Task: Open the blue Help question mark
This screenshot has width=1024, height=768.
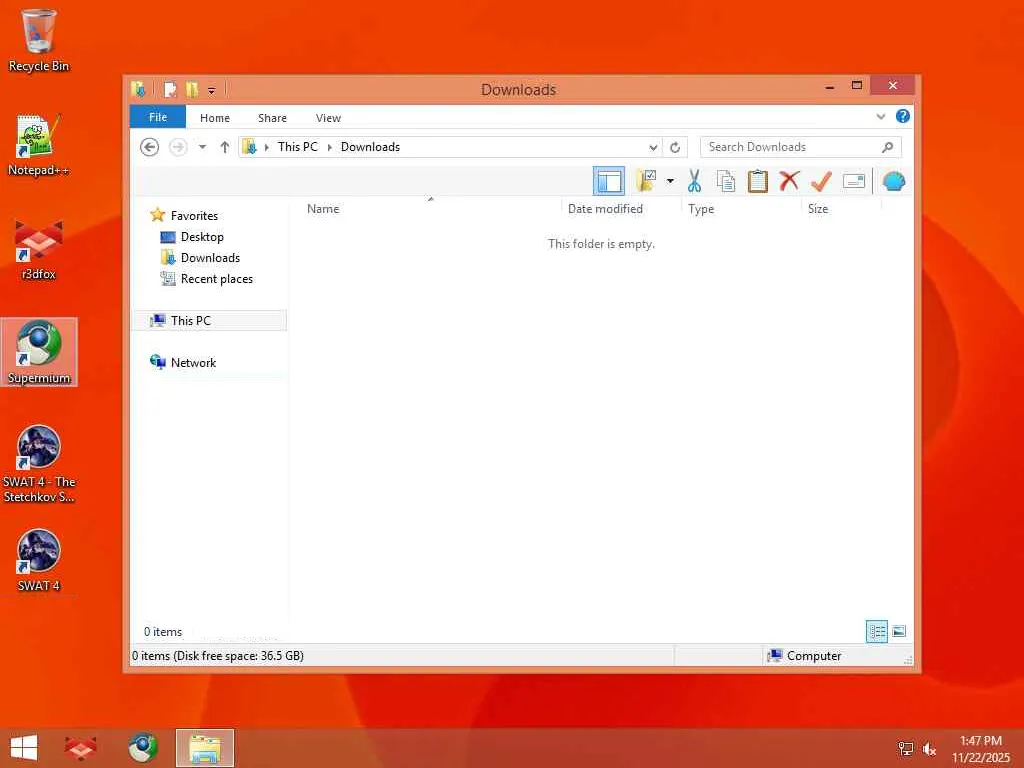Action: (903, 116)
